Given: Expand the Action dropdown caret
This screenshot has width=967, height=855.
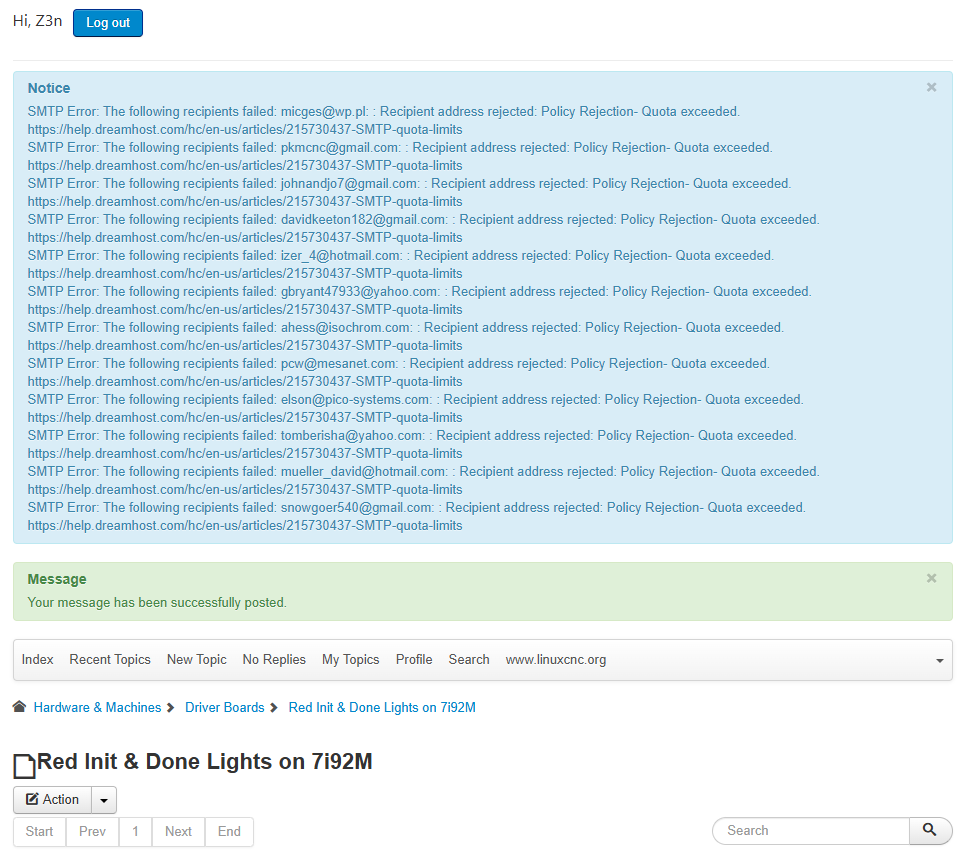Looking at the screenshot, I should [x=104, y=800].
